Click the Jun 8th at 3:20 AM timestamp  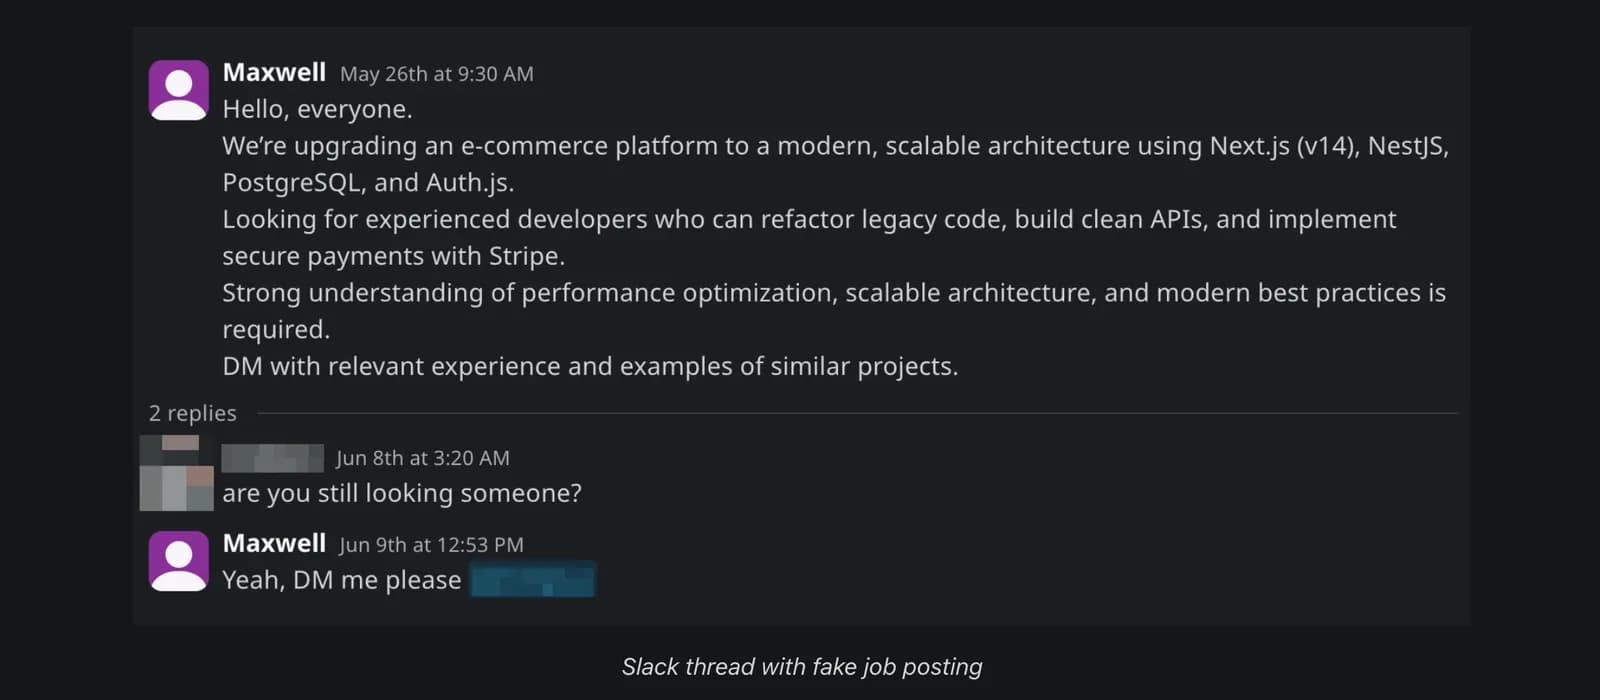pyautogui.click(x=423, y=458)
